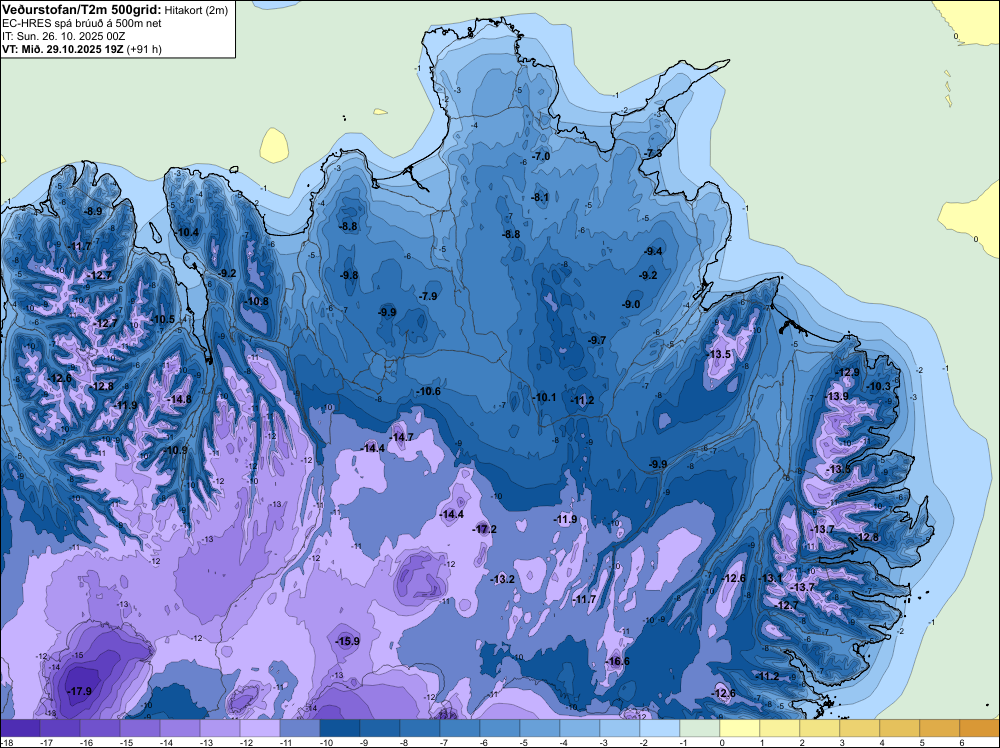The image size is (1000, 748).
Task: Click the -10.3 temperature value
Action: pyautogui.click(x=879, y=386)
